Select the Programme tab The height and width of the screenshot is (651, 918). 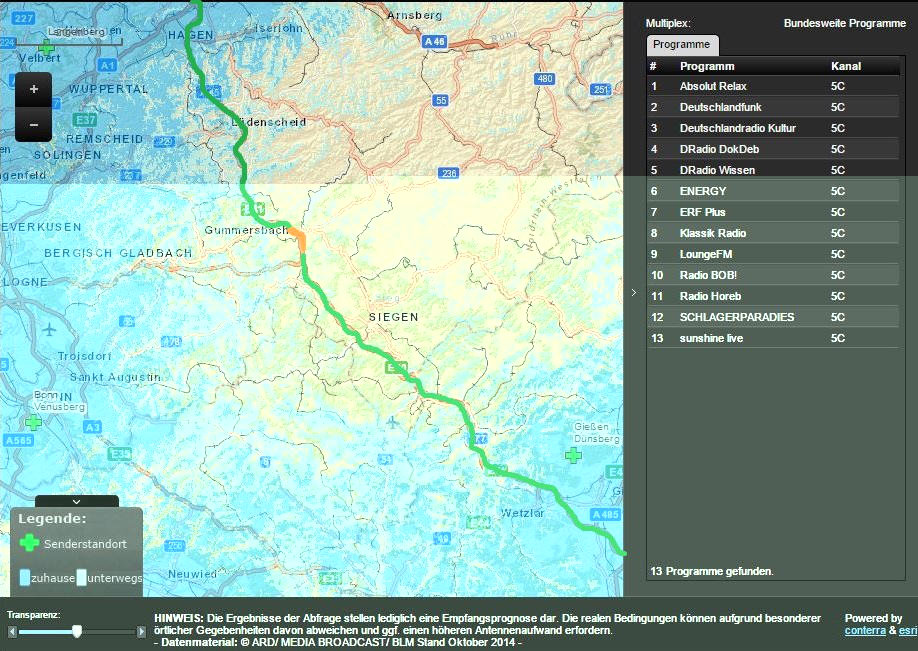[682, 45]
